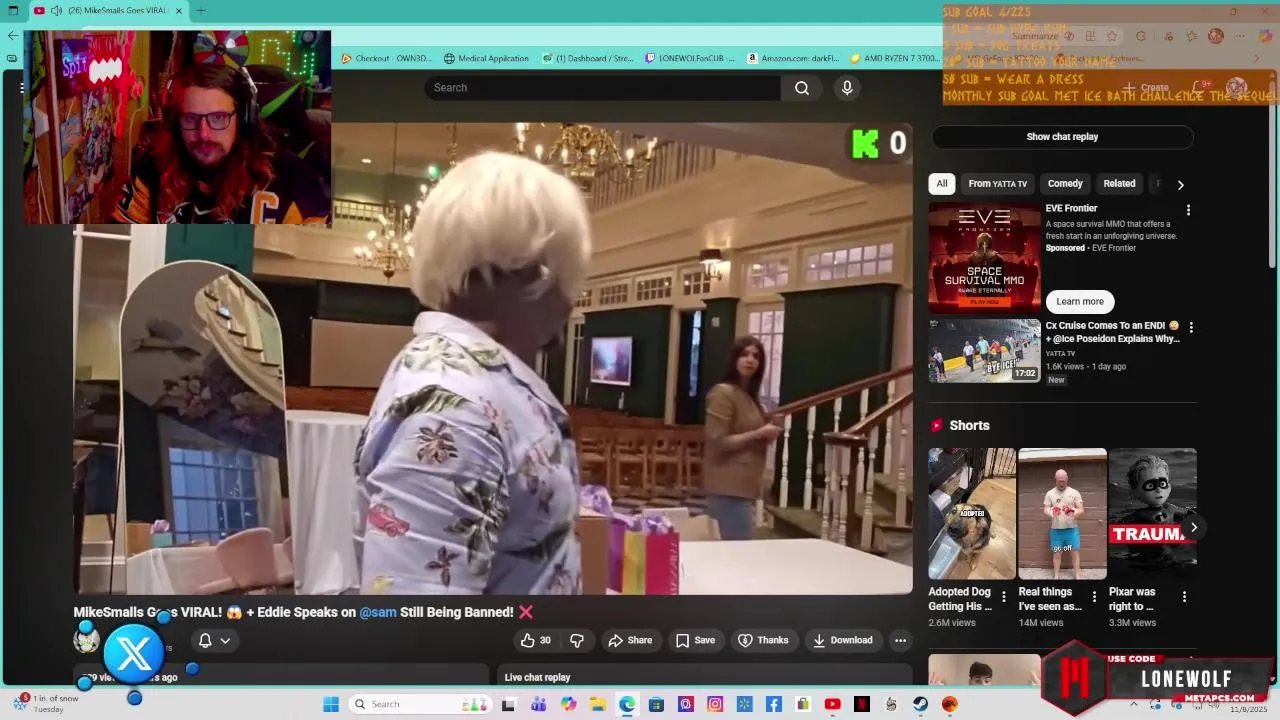Open options for Real things short
The height and width of the screenshot is (720, 1280).
pos(1094,597)
